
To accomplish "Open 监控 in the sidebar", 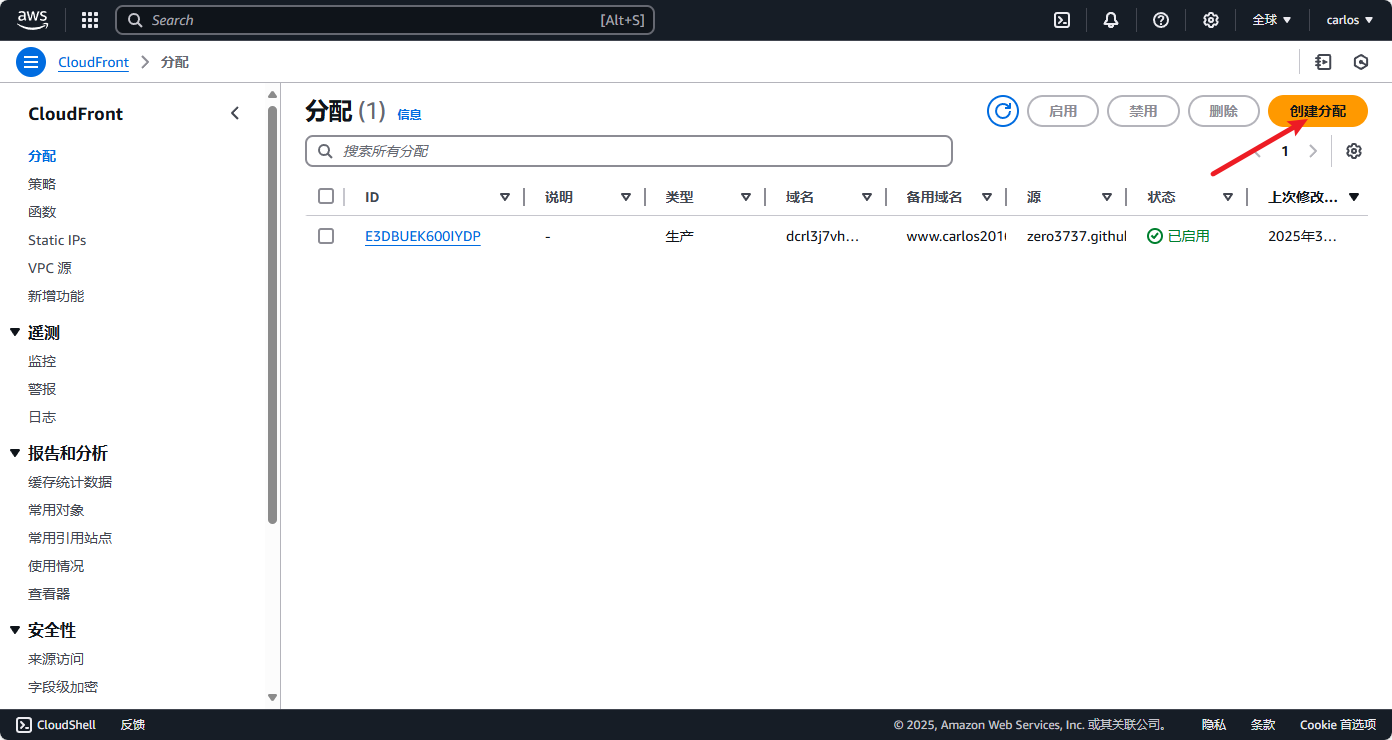I will click(42, 361).
